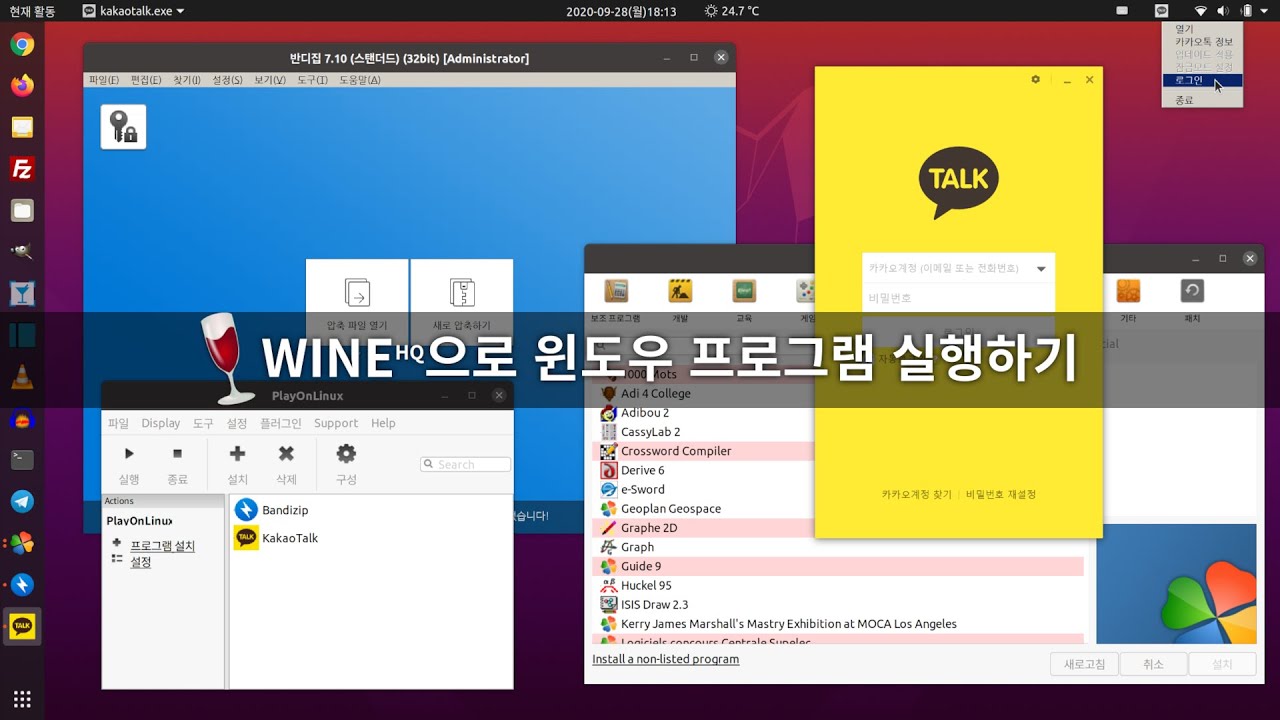Click the 프로그램 설치 link in PlayOnLinux sidebar
The width and height of the screenshot is (1280, 720).
(163, 546)
